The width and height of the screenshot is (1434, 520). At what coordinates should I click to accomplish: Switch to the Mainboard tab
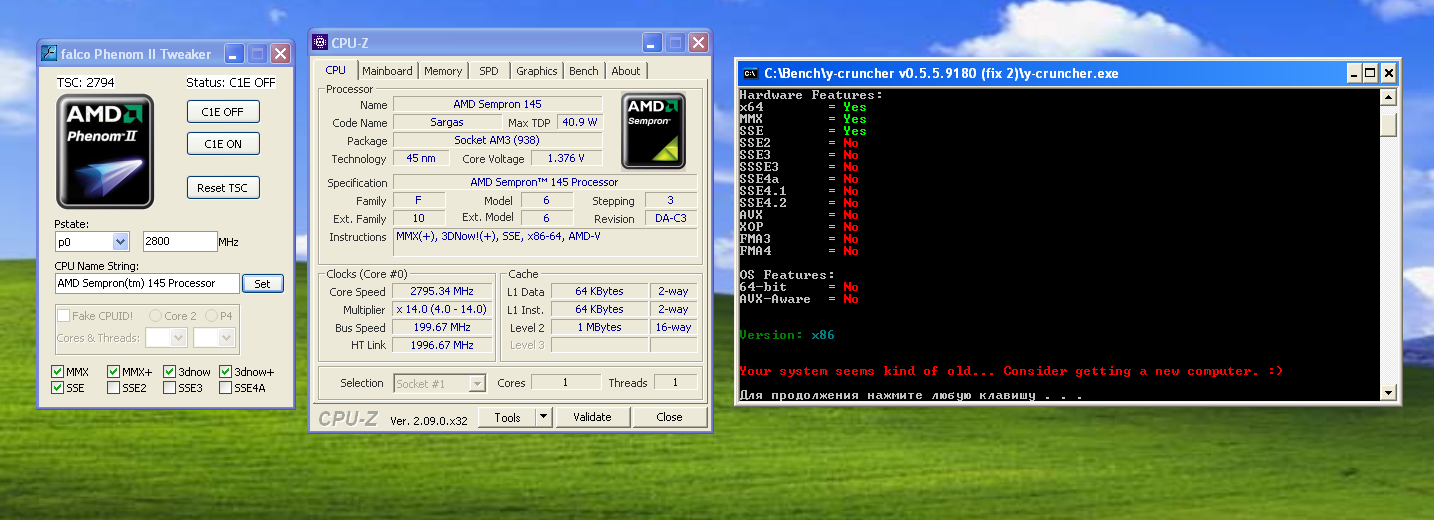(387, 71)
